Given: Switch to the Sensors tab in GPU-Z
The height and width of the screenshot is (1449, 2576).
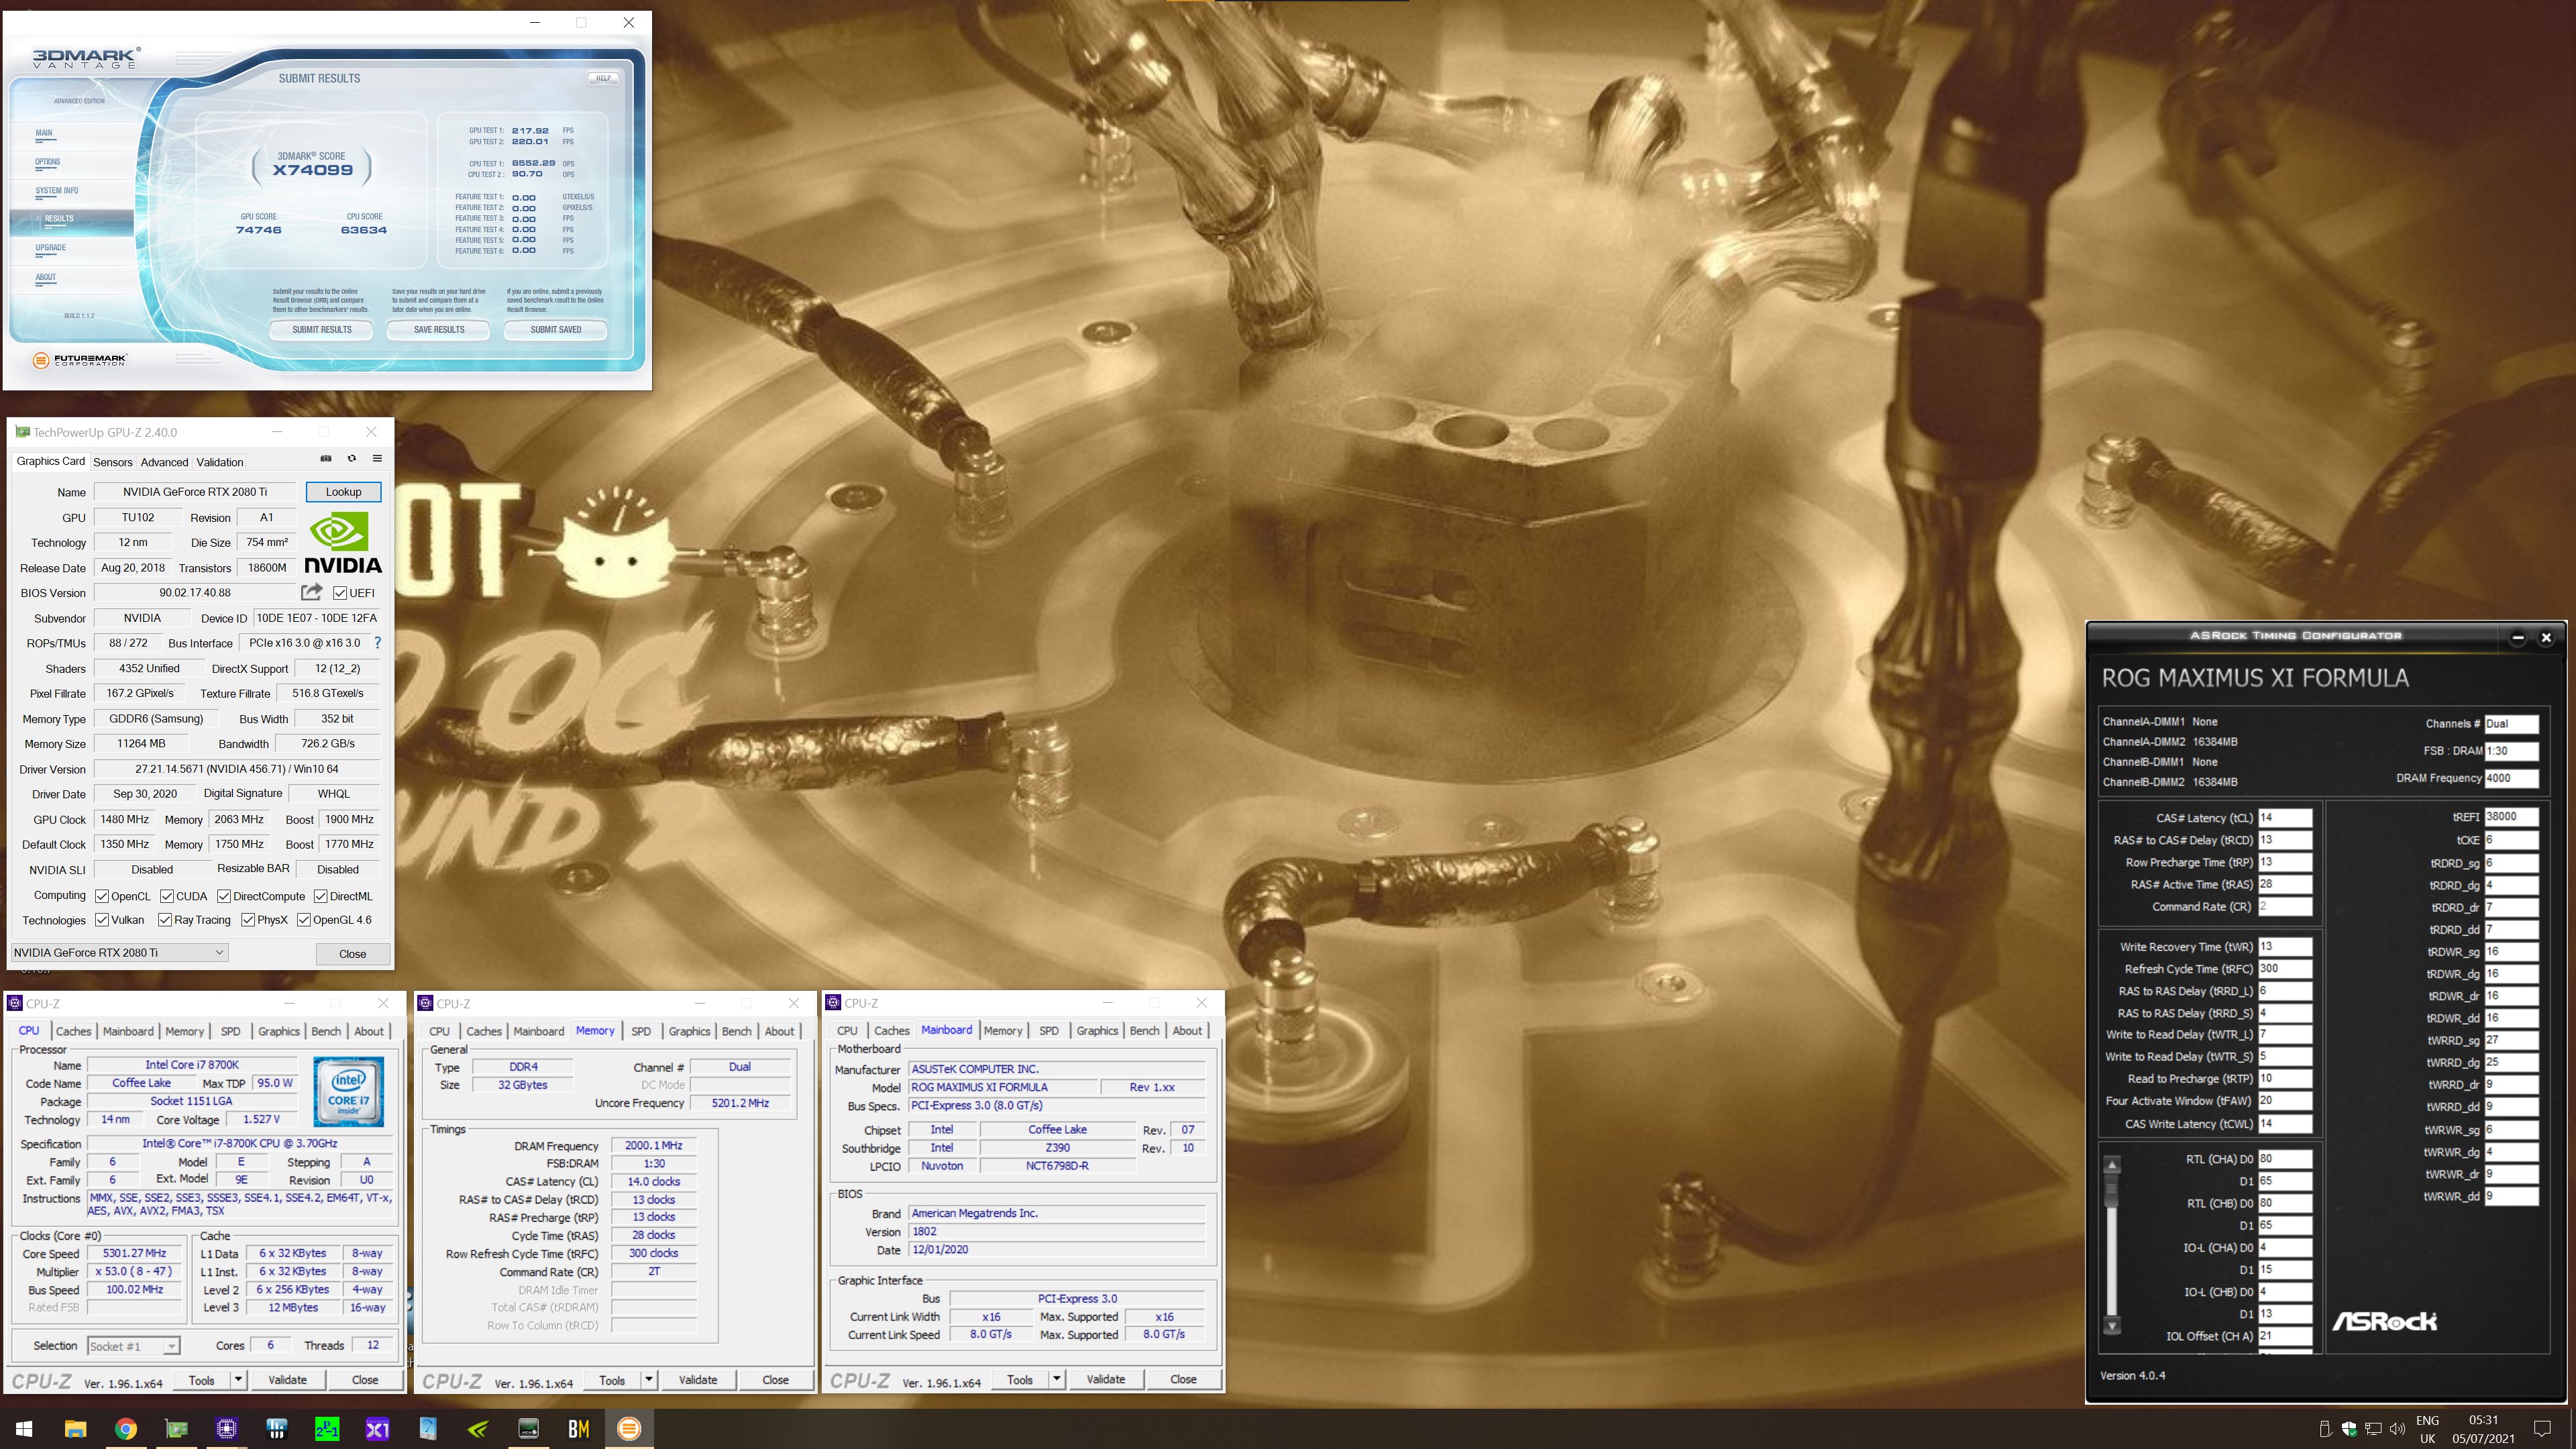Looking at the screenshot, I should (x=112, y=462).
